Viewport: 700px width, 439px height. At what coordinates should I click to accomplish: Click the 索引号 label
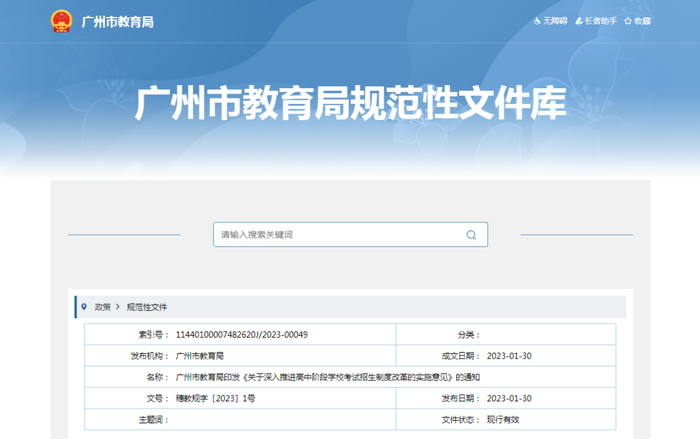point(153,334)
